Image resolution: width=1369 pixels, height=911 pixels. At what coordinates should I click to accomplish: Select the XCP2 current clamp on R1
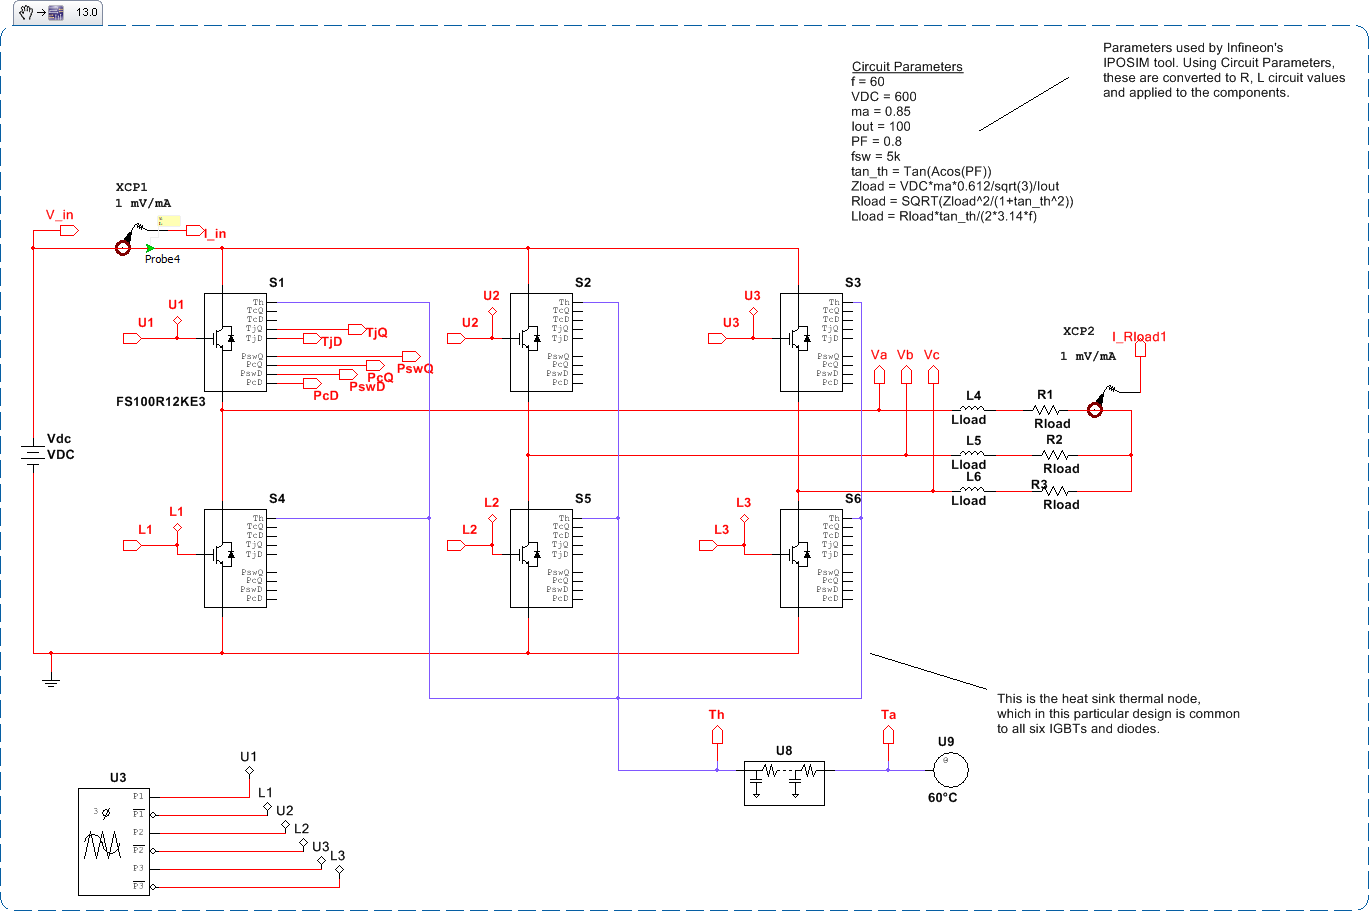tap(1095, 410)
